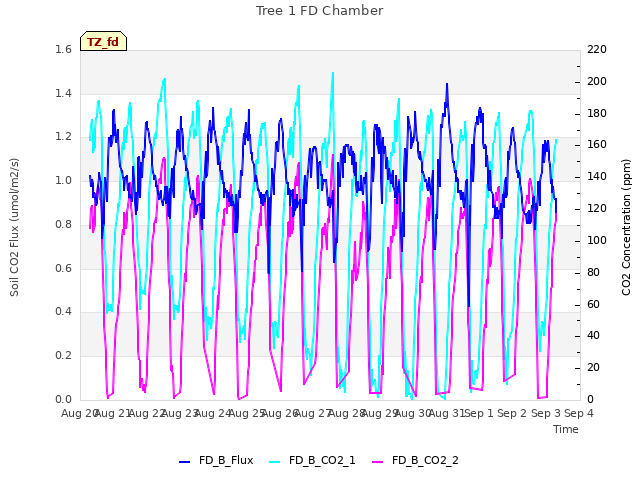Click the blue FD_B_Flux legend swatch

184,462
